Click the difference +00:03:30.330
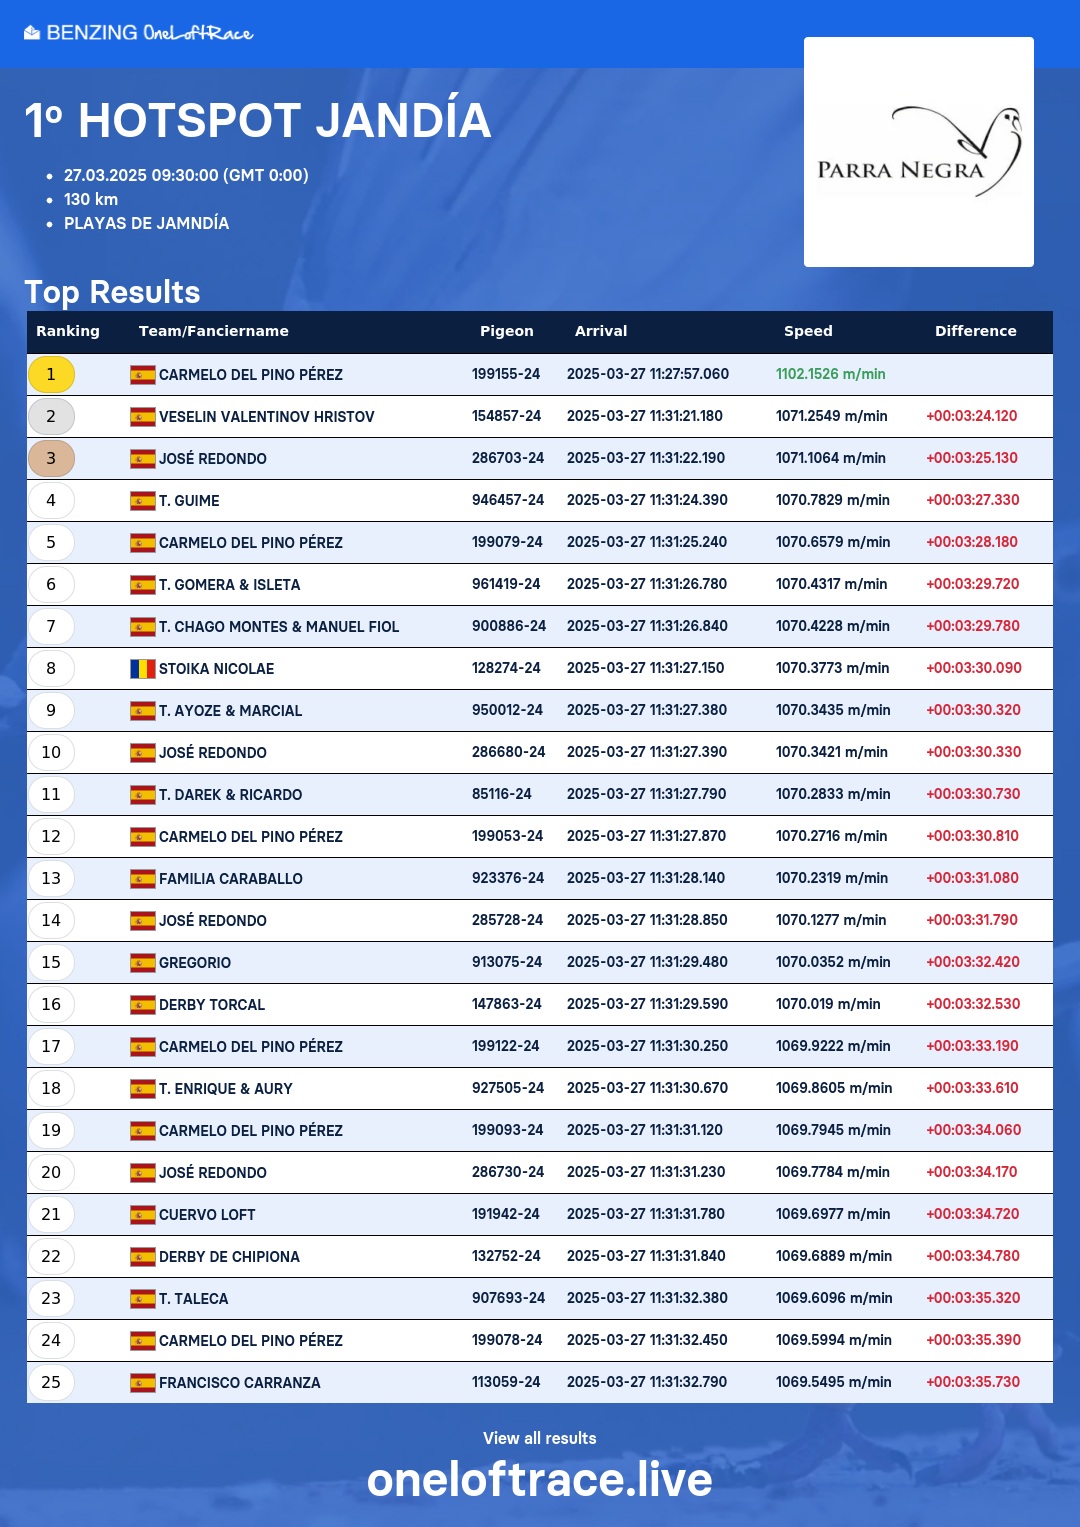1080x1527 pixels. point(974,752)
